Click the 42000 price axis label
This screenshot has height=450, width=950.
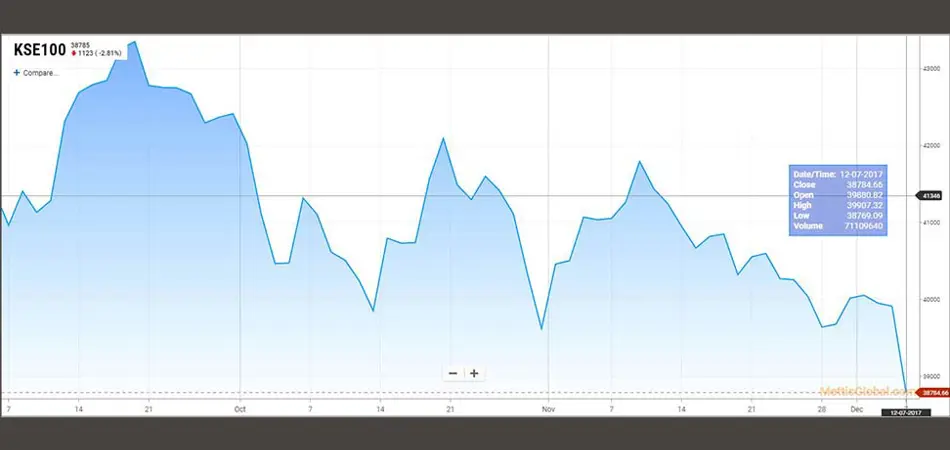coord(932,145)
